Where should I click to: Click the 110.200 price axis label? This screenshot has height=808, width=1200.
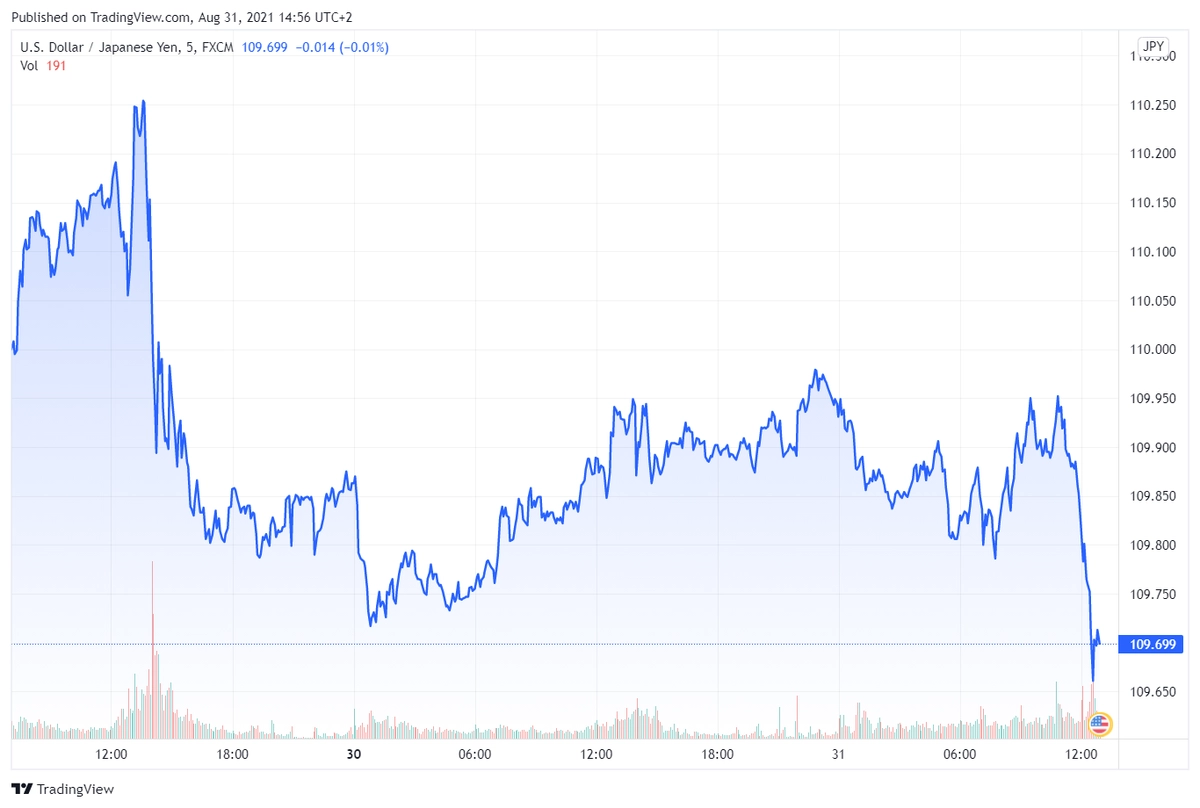point(1153,154)
